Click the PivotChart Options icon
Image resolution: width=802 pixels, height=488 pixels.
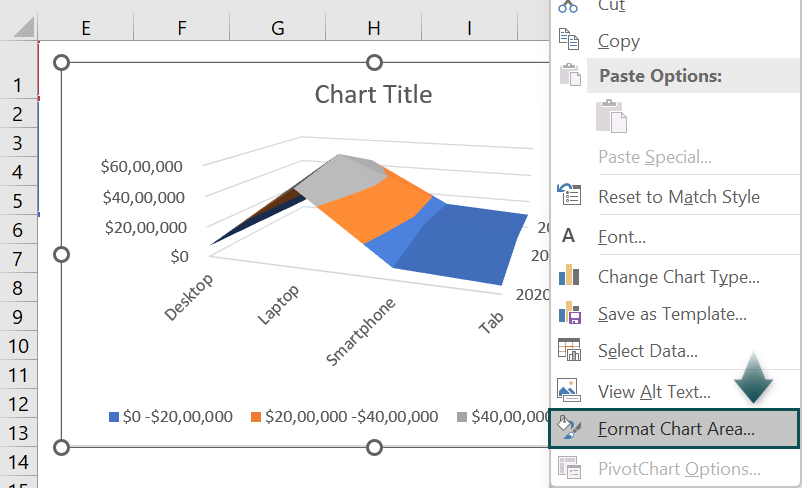569,468
